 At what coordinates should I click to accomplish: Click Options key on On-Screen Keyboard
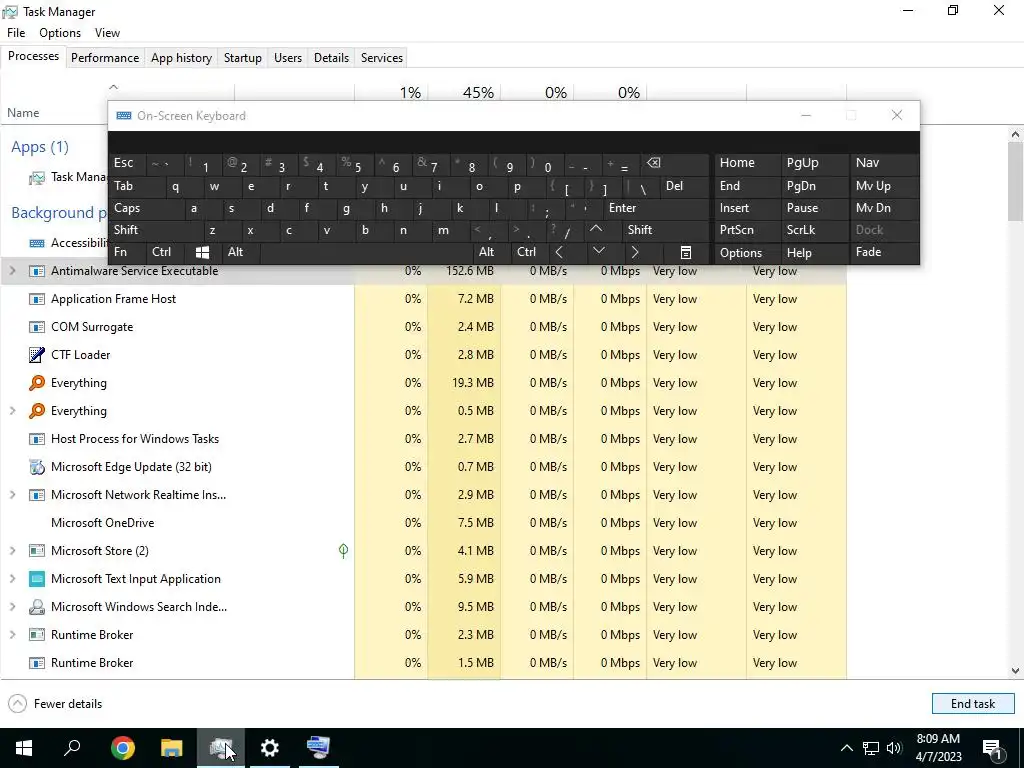coord(745,252)
